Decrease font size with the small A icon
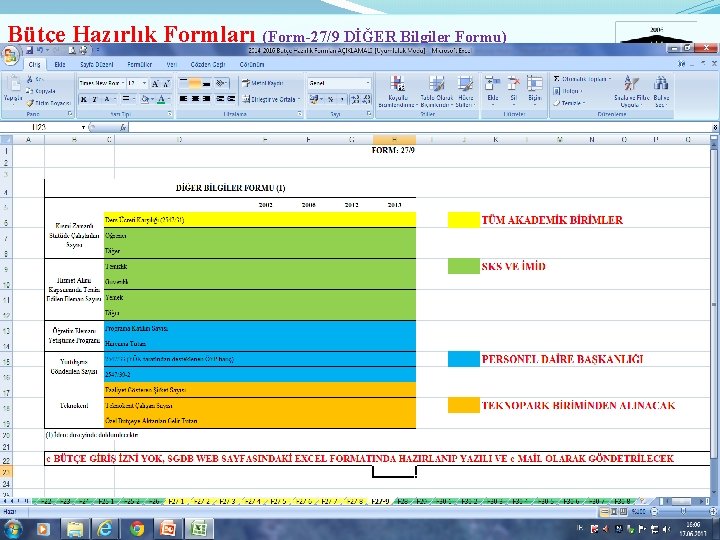This screenshot has width=720, height=540. tap(166, 84)
